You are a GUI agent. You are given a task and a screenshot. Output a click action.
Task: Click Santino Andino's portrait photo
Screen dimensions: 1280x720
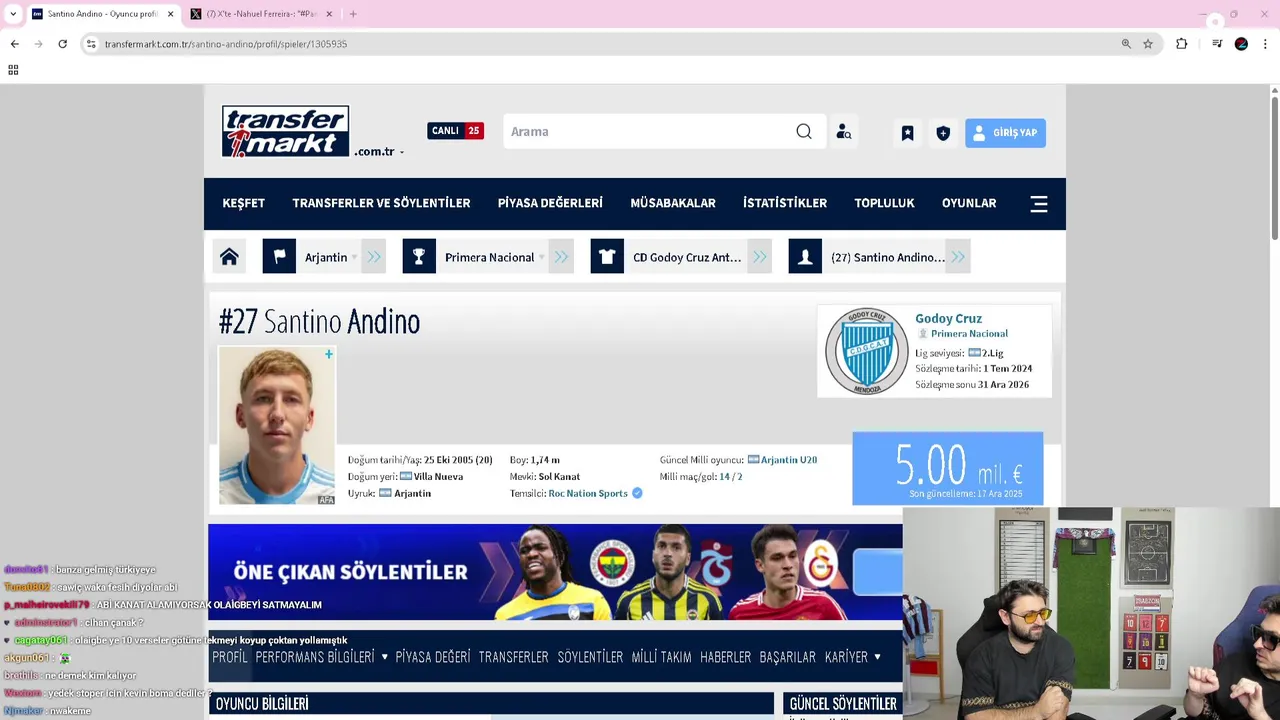click(x=277, y=425)
